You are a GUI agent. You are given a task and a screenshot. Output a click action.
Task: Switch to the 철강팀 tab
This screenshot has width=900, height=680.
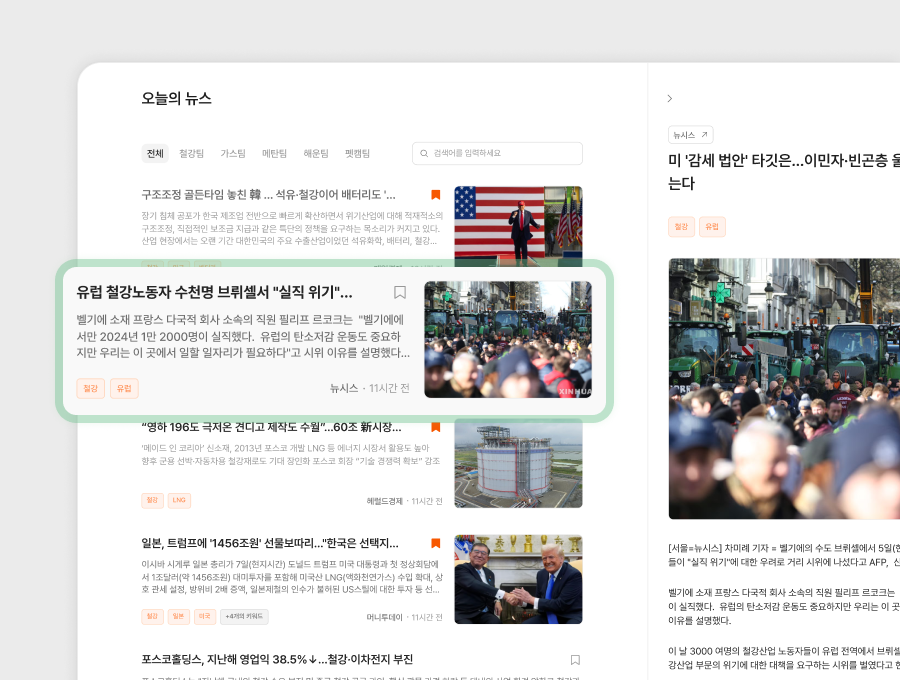(x=191, y=154)
